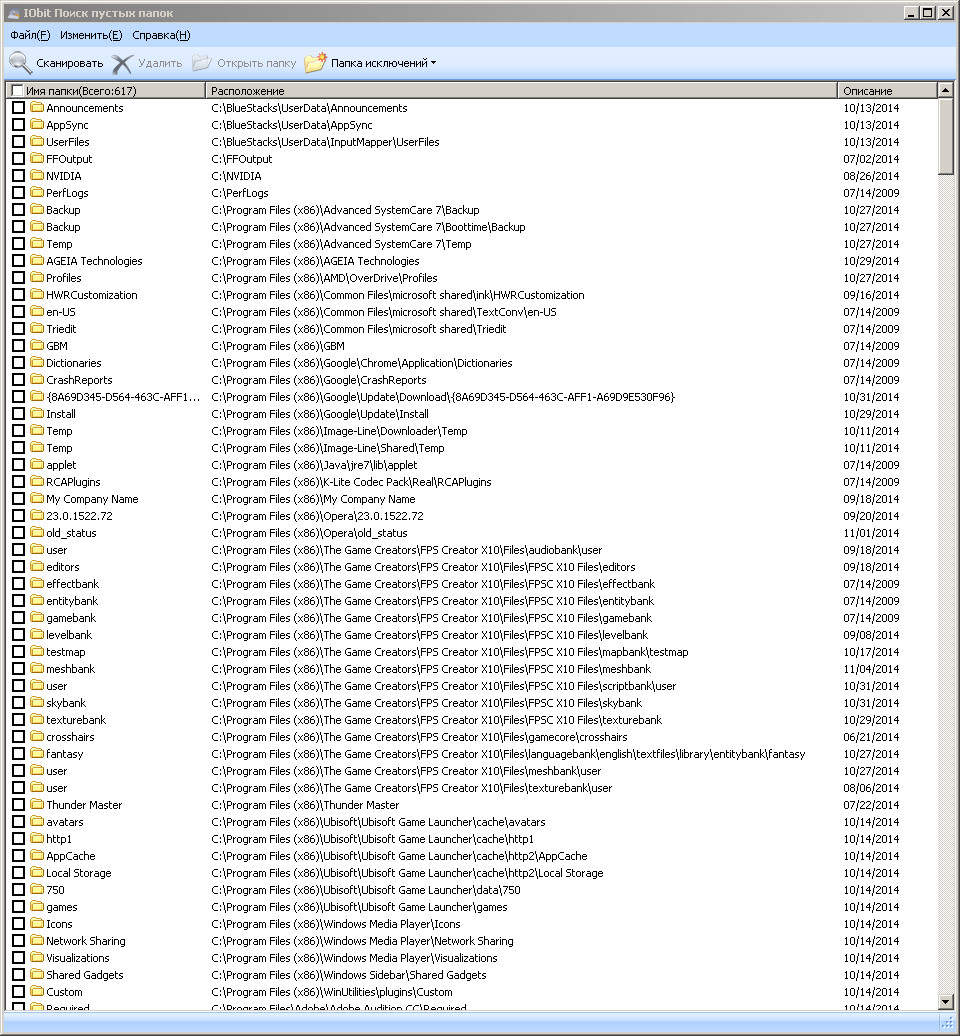Toggle the select-all checkbox in header
Viewport: 960px width, 1036px height.
click(16, 91)
